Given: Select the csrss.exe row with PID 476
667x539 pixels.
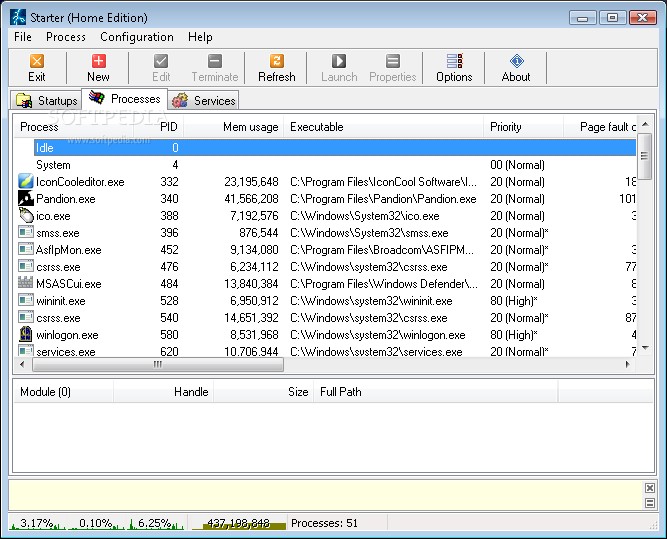Looking at the screenshot, I should (325, 267).
